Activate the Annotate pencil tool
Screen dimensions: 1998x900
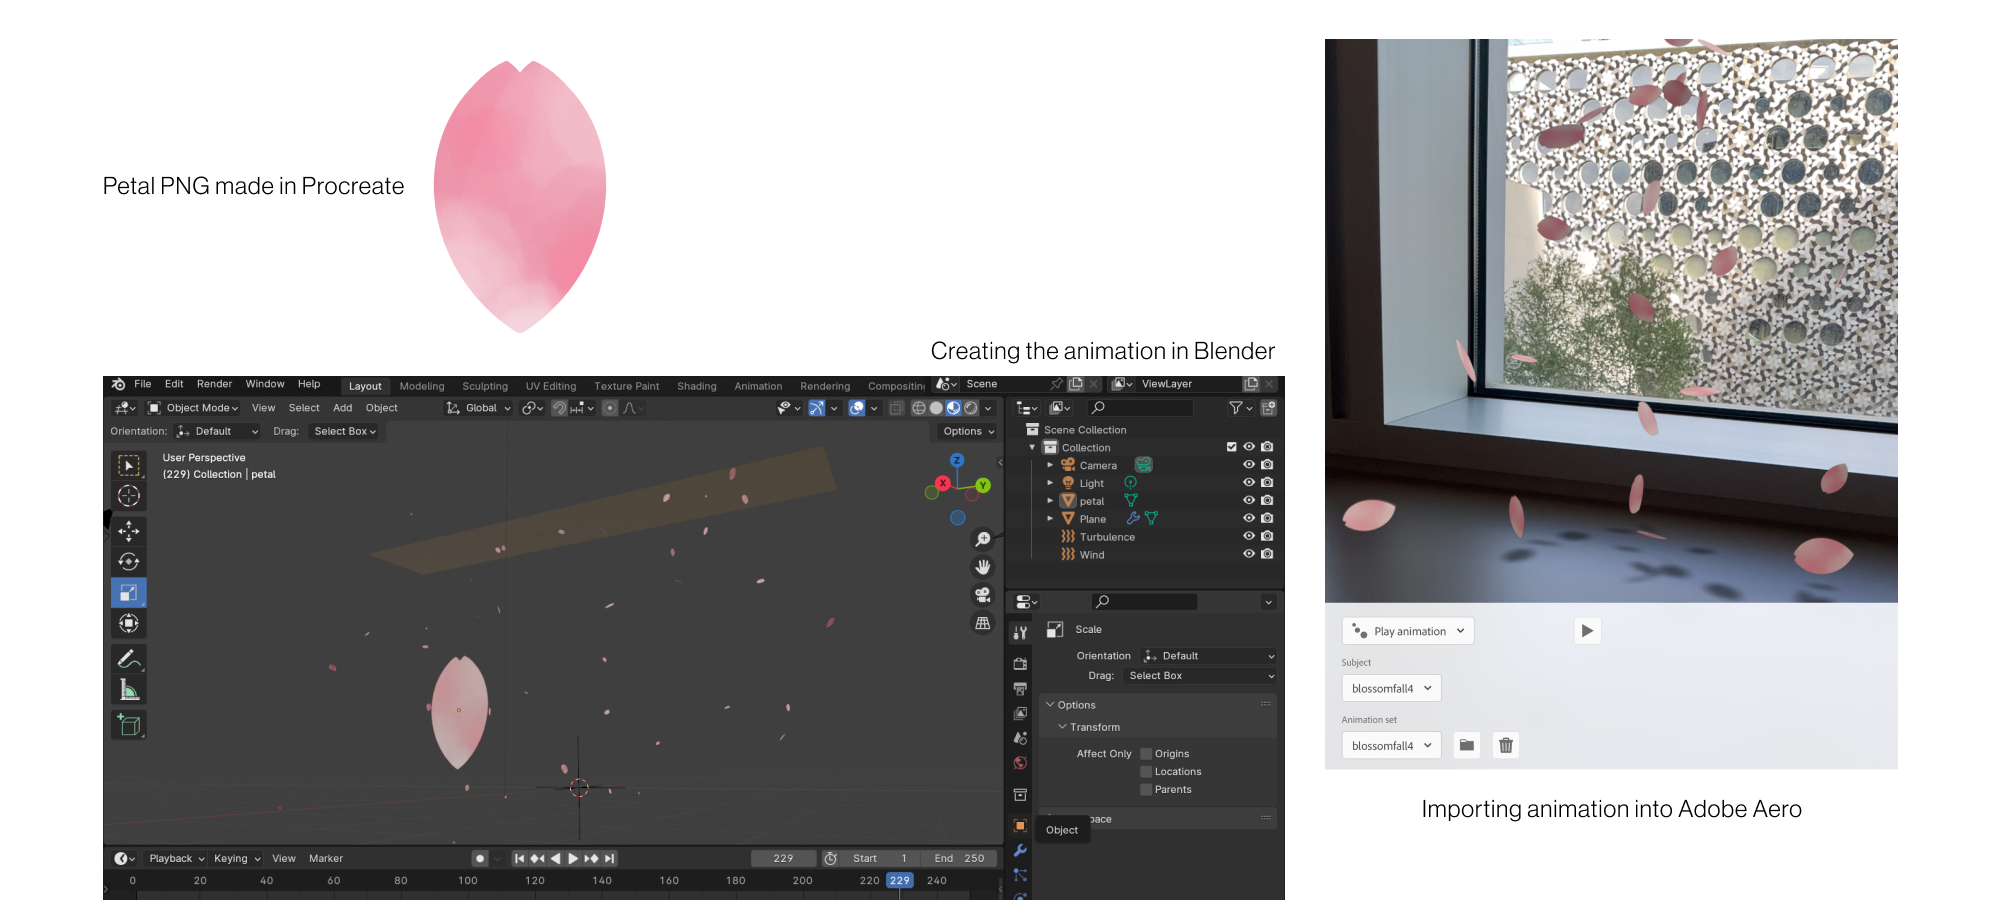click(x=129, y=659)
